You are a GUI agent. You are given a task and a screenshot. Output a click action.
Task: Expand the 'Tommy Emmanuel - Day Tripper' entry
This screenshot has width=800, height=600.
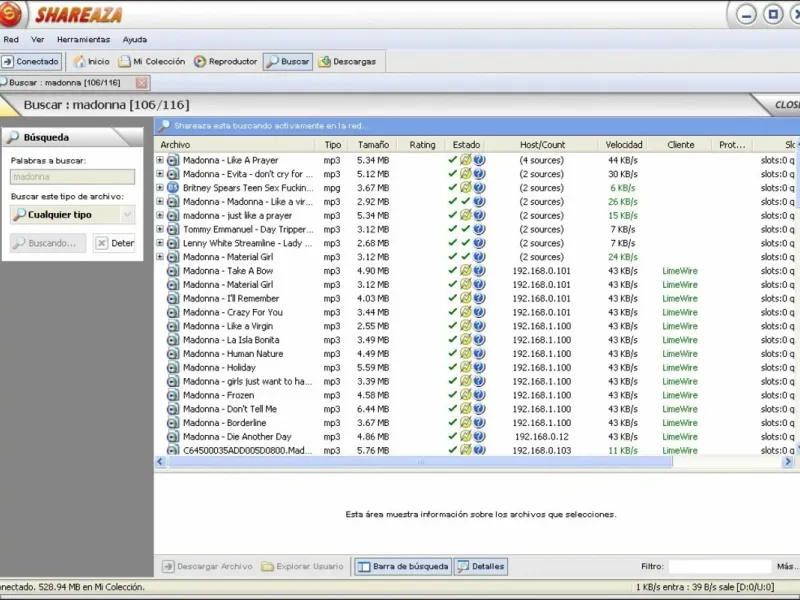[x=159, y=229]
